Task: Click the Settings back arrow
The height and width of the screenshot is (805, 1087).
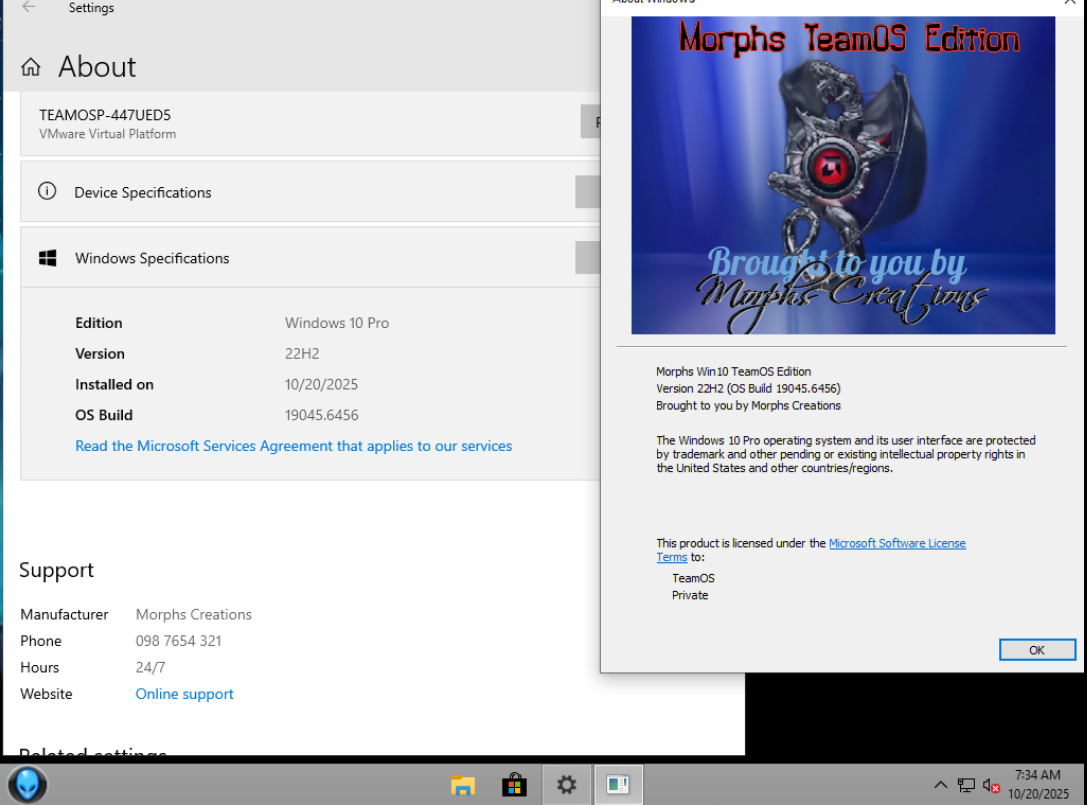Action: tap(28, 8)
